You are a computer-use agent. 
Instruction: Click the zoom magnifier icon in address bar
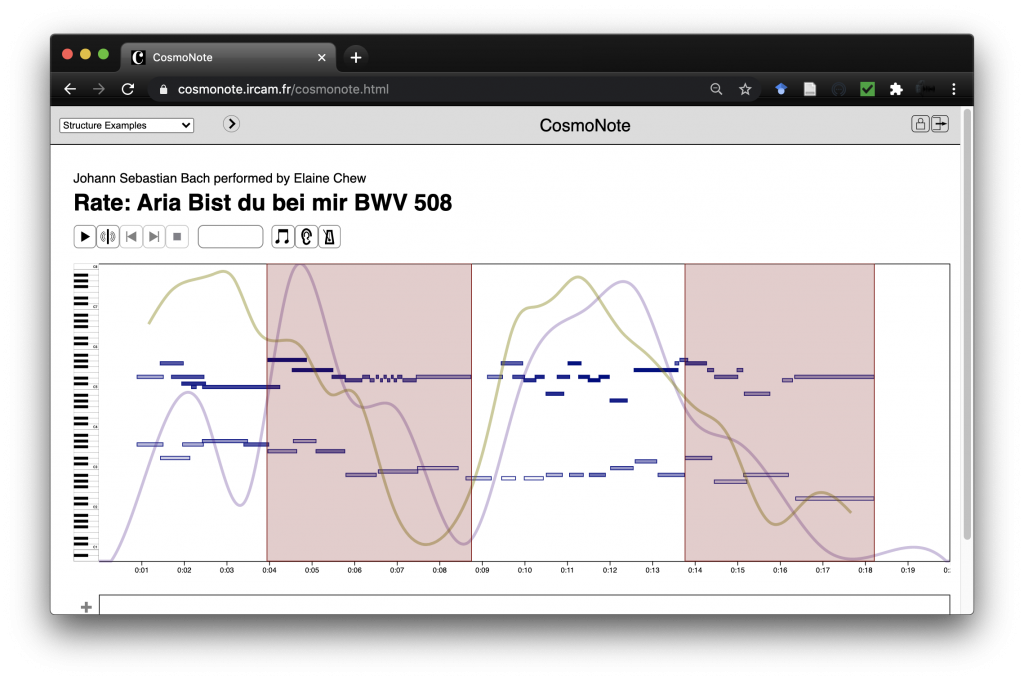pyautogui.click(x=716, y=89)
